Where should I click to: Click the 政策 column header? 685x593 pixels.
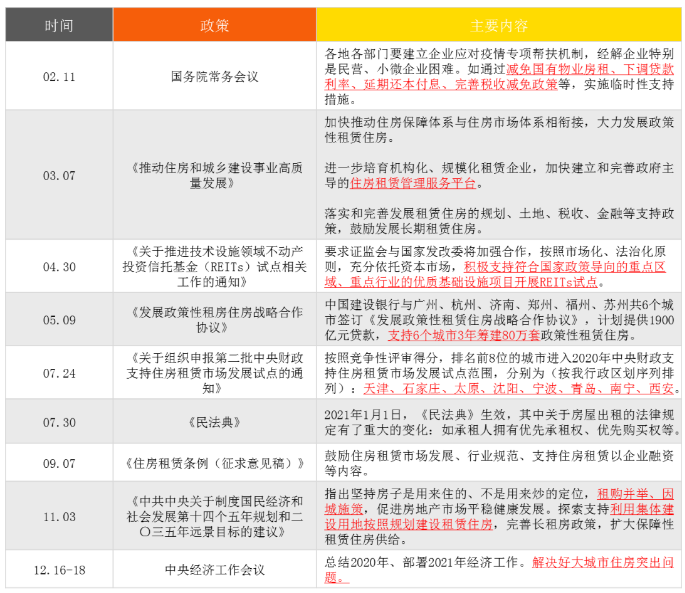coord(216,24)
